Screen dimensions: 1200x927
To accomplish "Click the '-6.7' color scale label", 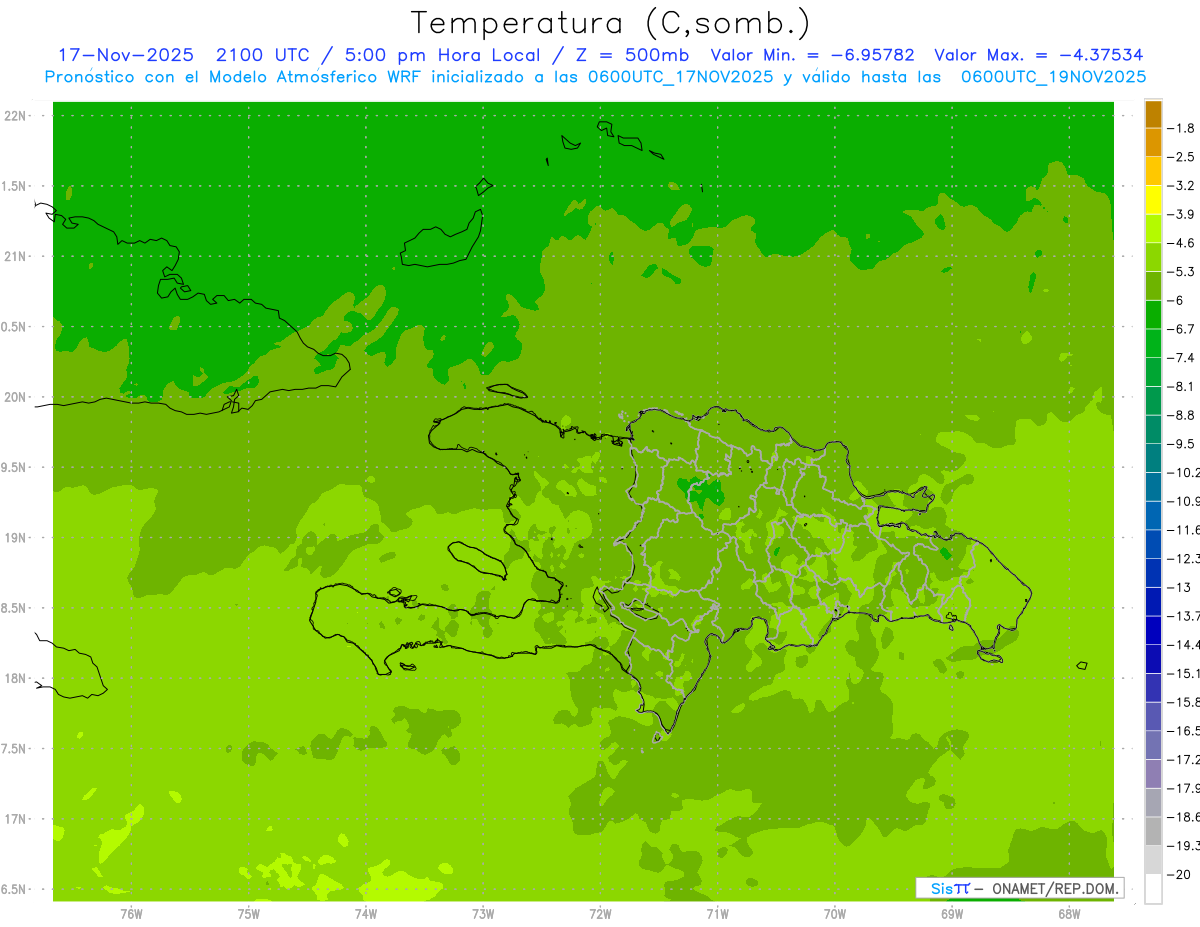I will 1183,329.
